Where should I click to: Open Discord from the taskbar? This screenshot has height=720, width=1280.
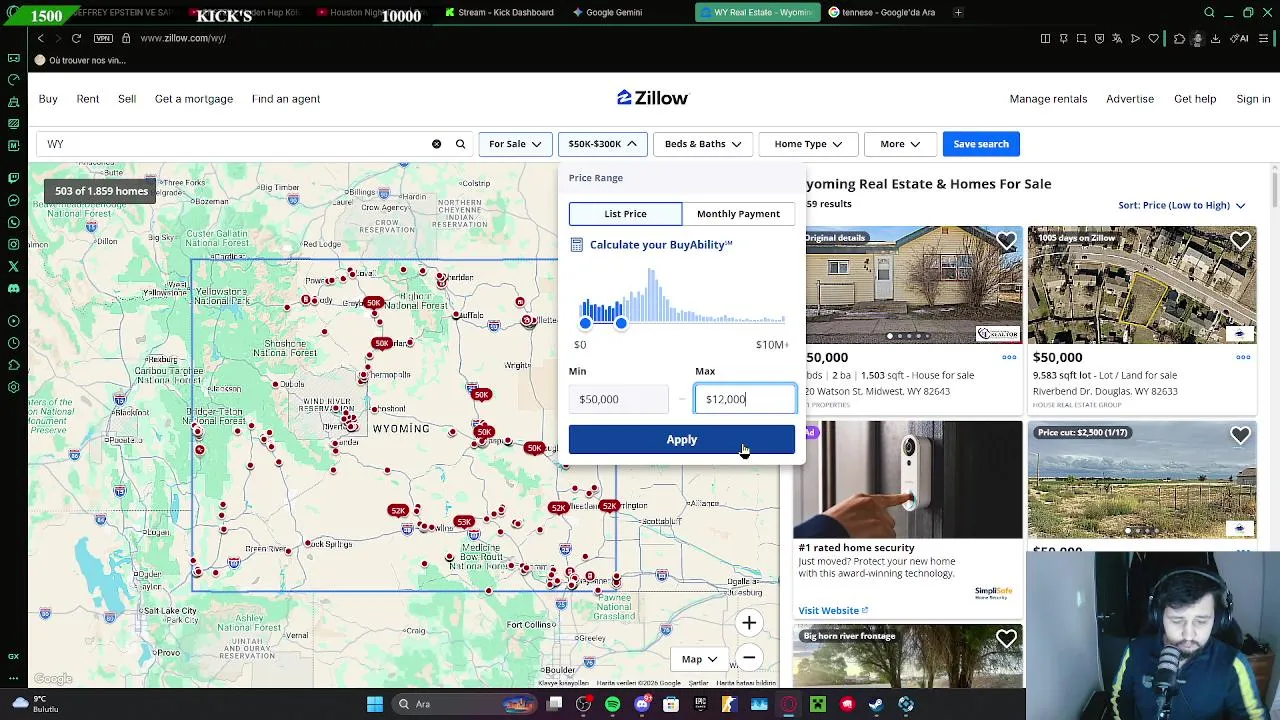[642, 704]
